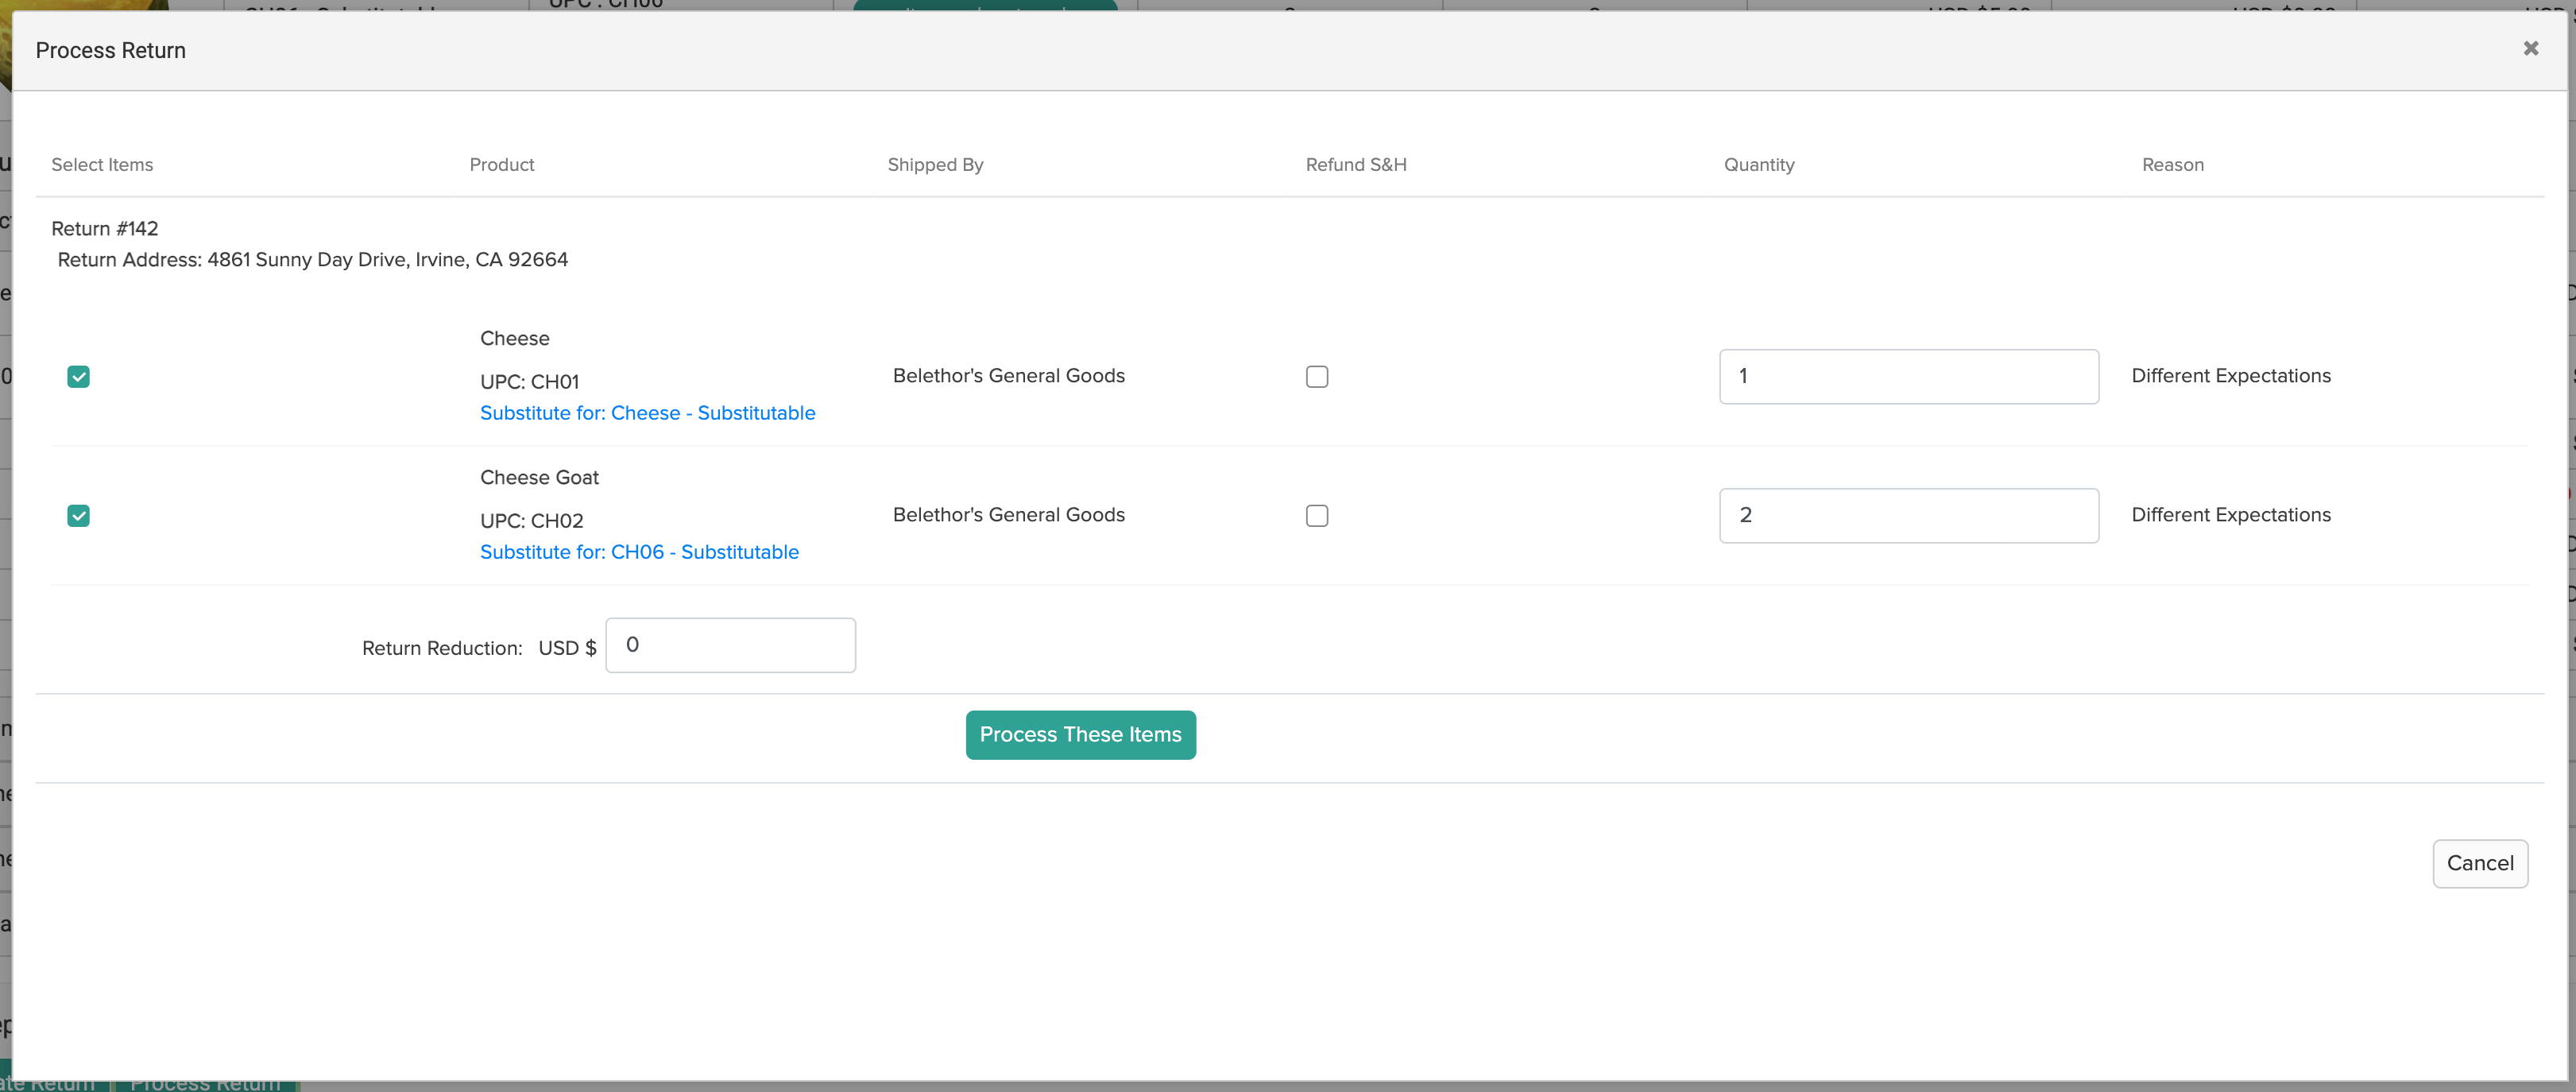Click the Product column header
This screenshot has height=1092, width=2576.
[x=502, y=165]
